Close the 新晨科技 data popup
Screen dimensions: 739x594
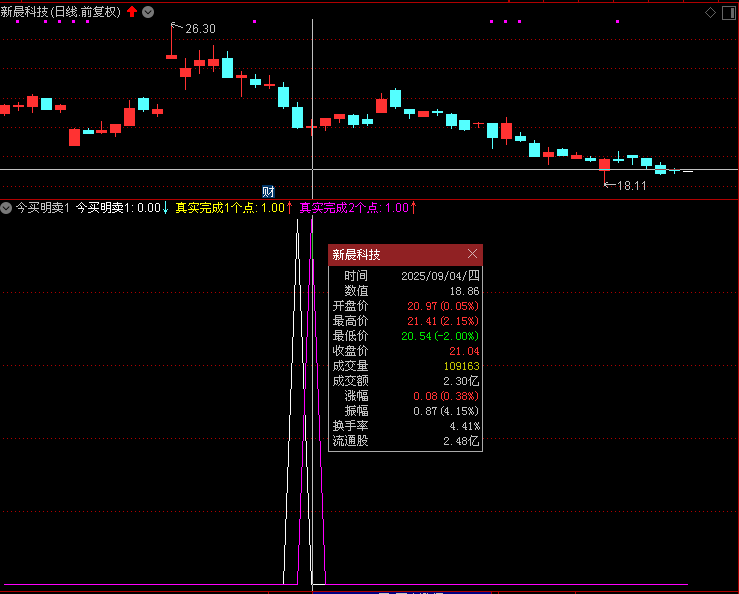pos(472,254)
